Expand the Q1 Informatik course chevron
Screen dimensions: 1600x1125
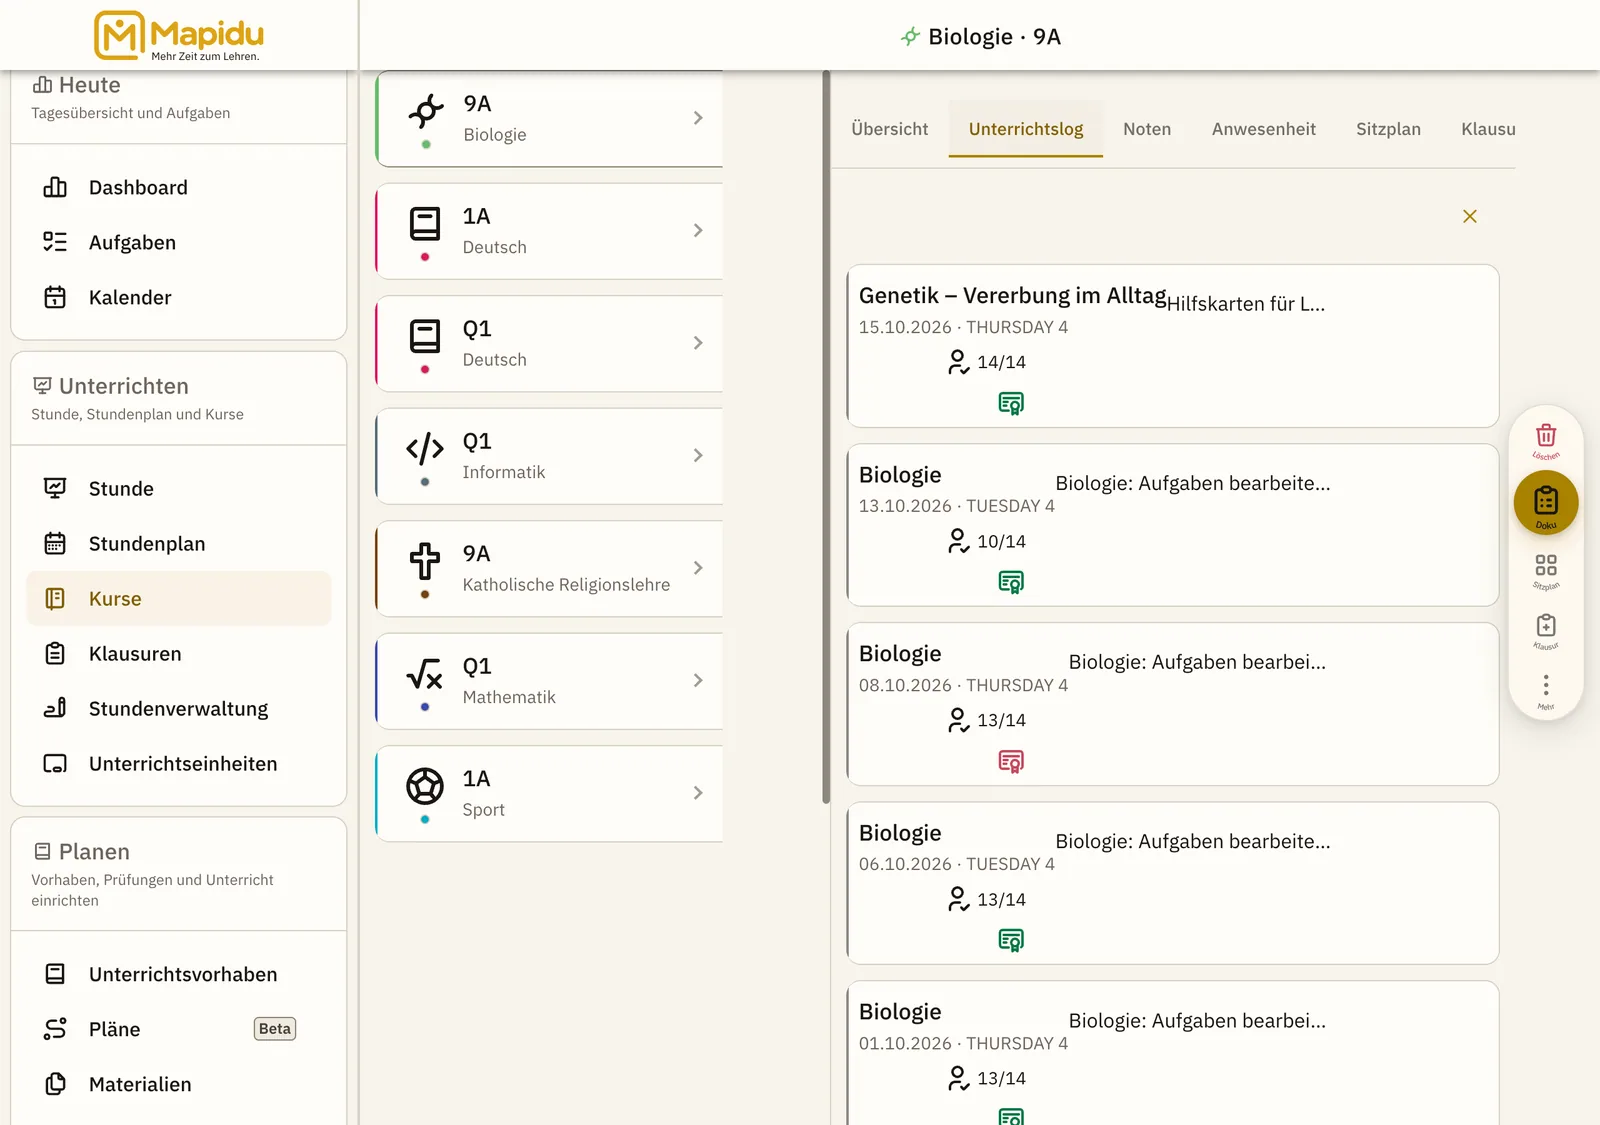coord(698,455)
